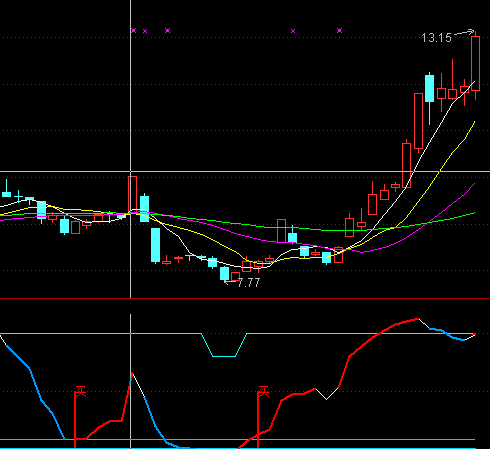Image resolution: width=490 pixels, height=449 pixels.
Task: Click the red candlestick on the crosshair line
Action: tap(133, 194)
